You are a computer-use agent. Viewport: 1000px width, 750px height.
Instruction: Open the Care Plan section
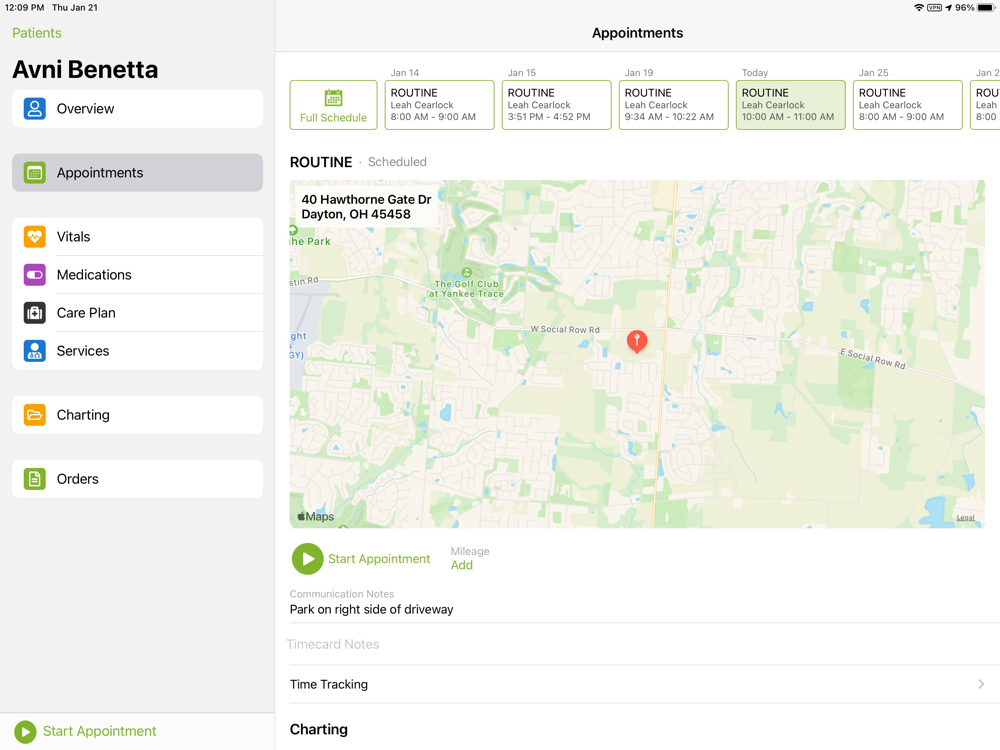coord(137,313)
